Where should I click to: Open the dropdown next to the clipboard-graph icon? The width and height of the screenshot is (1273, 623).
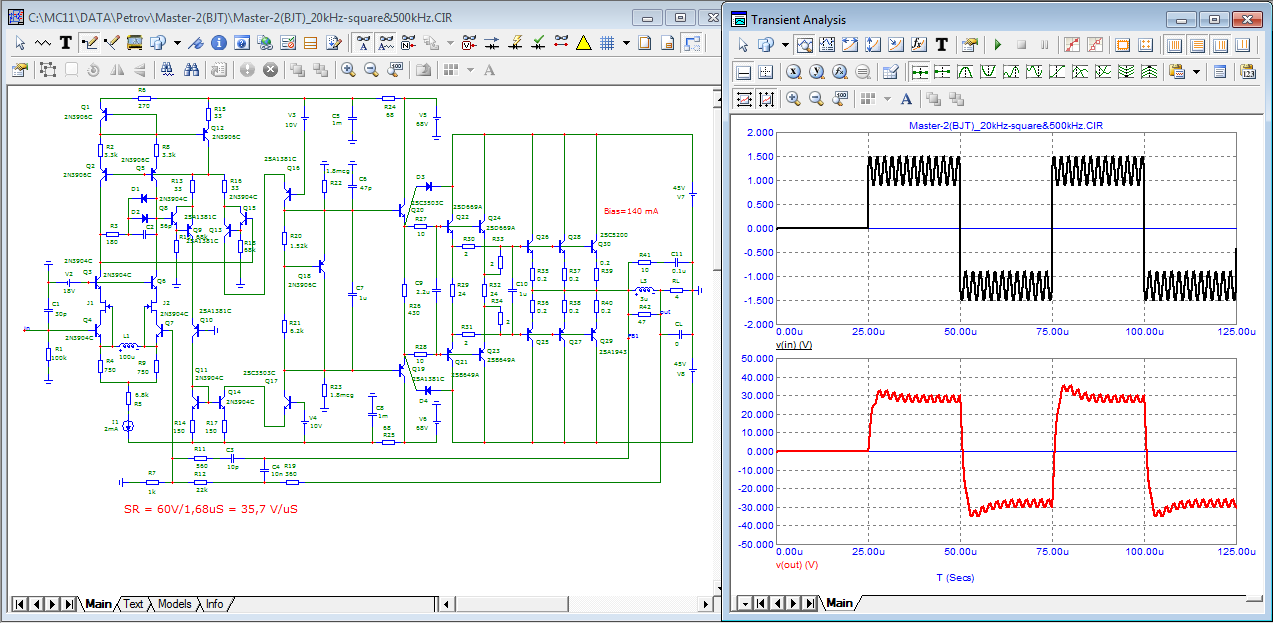(1197, 72)
